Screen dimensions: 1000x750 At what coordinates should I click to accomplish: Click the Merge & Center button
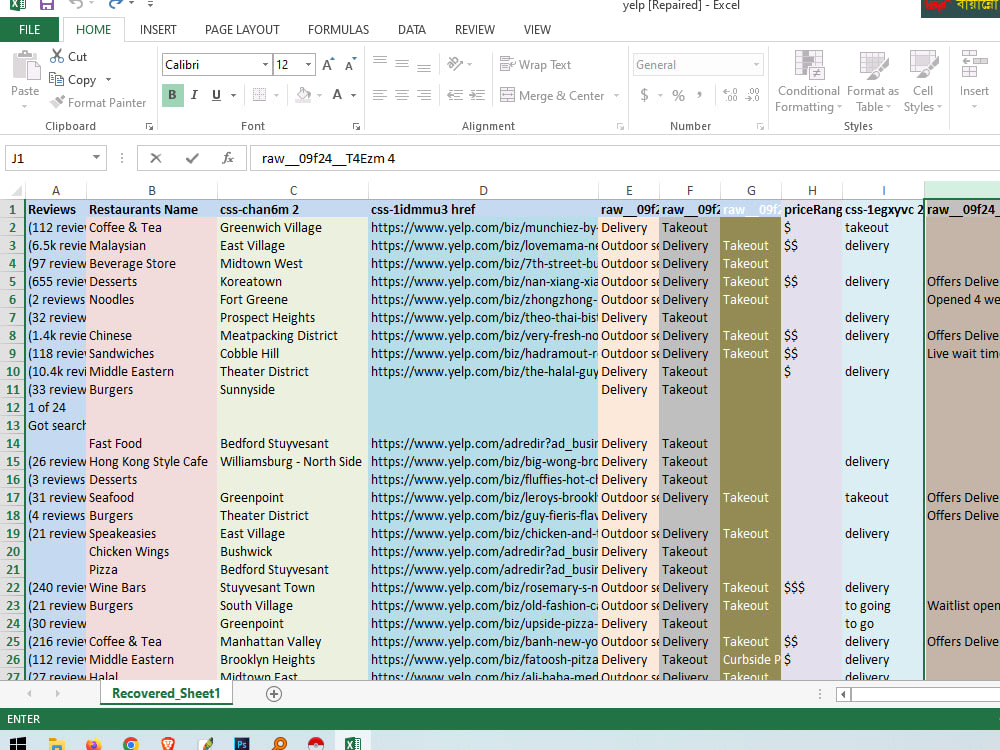point(552,95)
